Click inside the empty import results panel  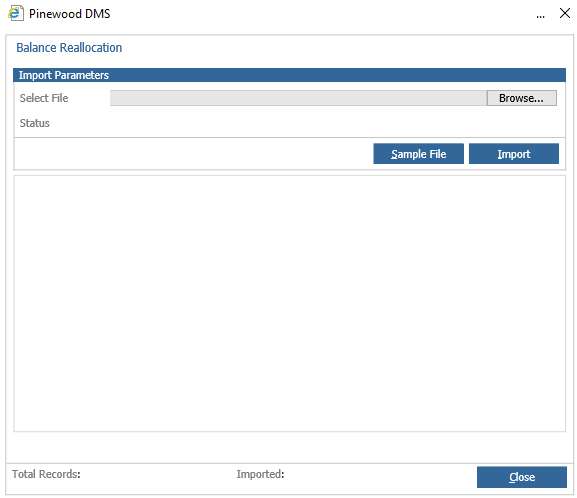pos(289,303)
